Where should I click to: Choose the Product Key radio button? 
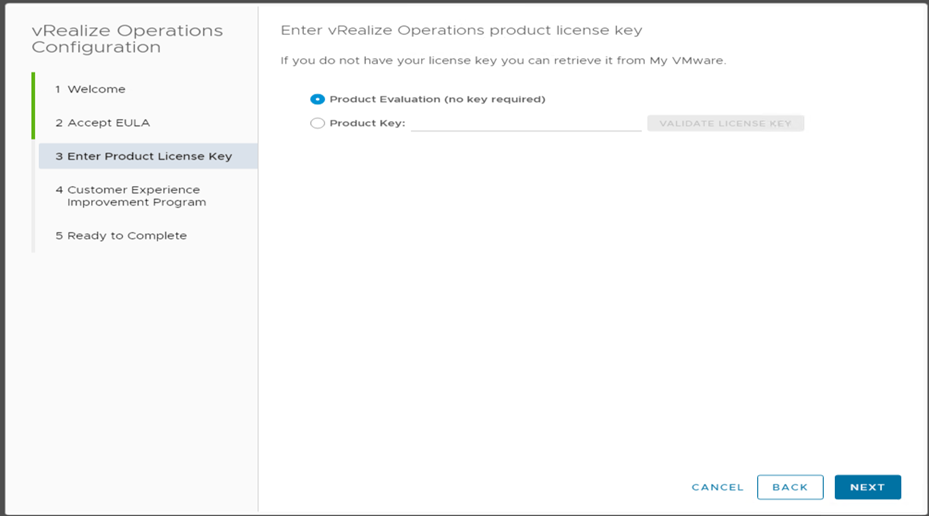click(318, 123)
